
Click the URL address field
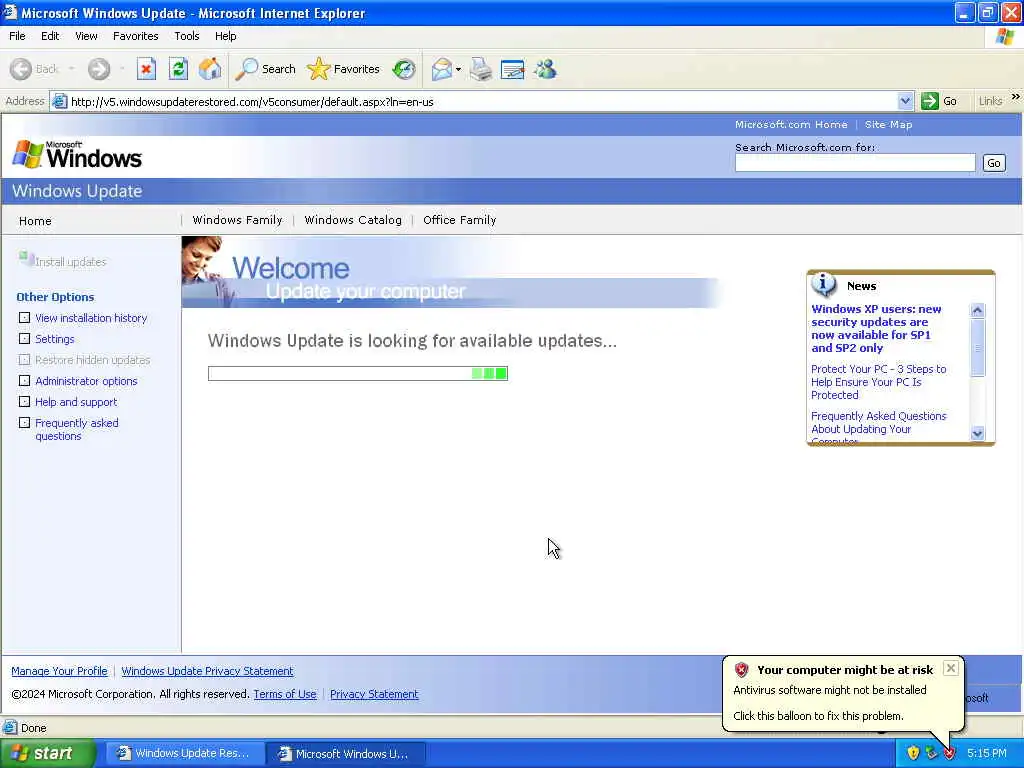pos(482,101)
